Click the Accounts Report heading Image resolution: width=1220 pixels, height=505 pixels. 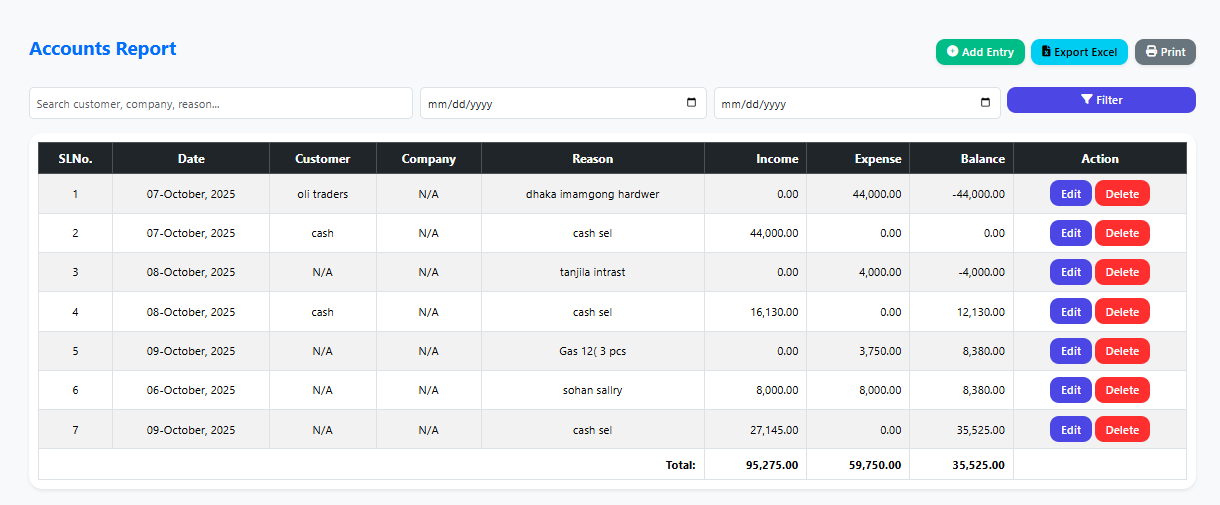[103, 49]
